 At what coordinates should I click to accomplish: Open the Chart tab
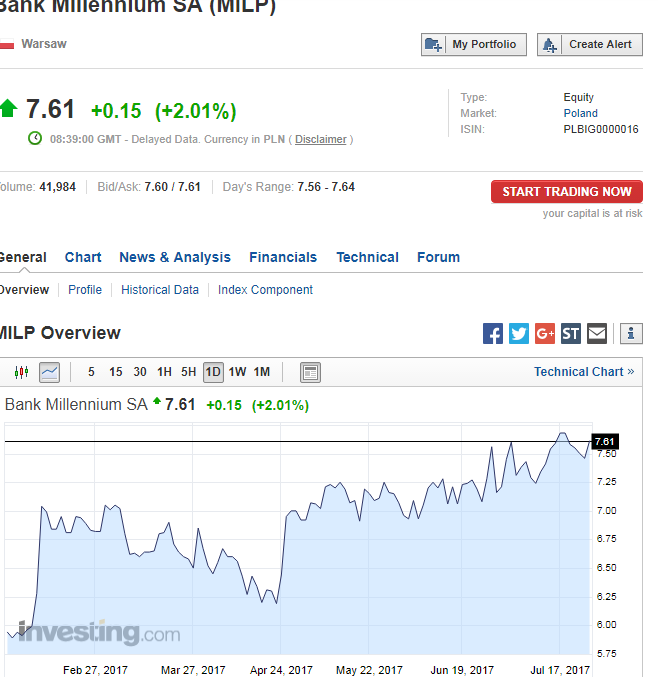tap(83, 257)
